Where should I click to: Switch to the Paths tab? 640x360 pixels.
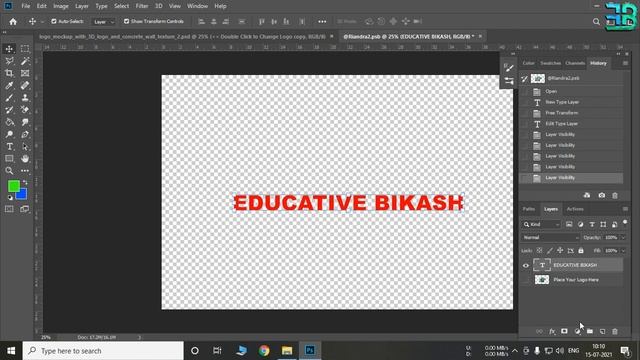[529, 209]
